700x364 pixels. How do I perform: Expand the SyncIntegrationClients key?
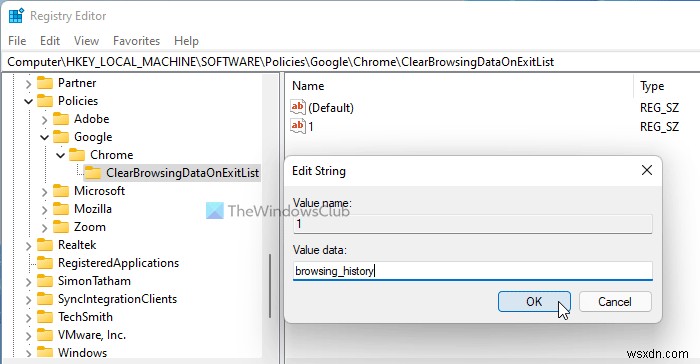pos(28,300)
